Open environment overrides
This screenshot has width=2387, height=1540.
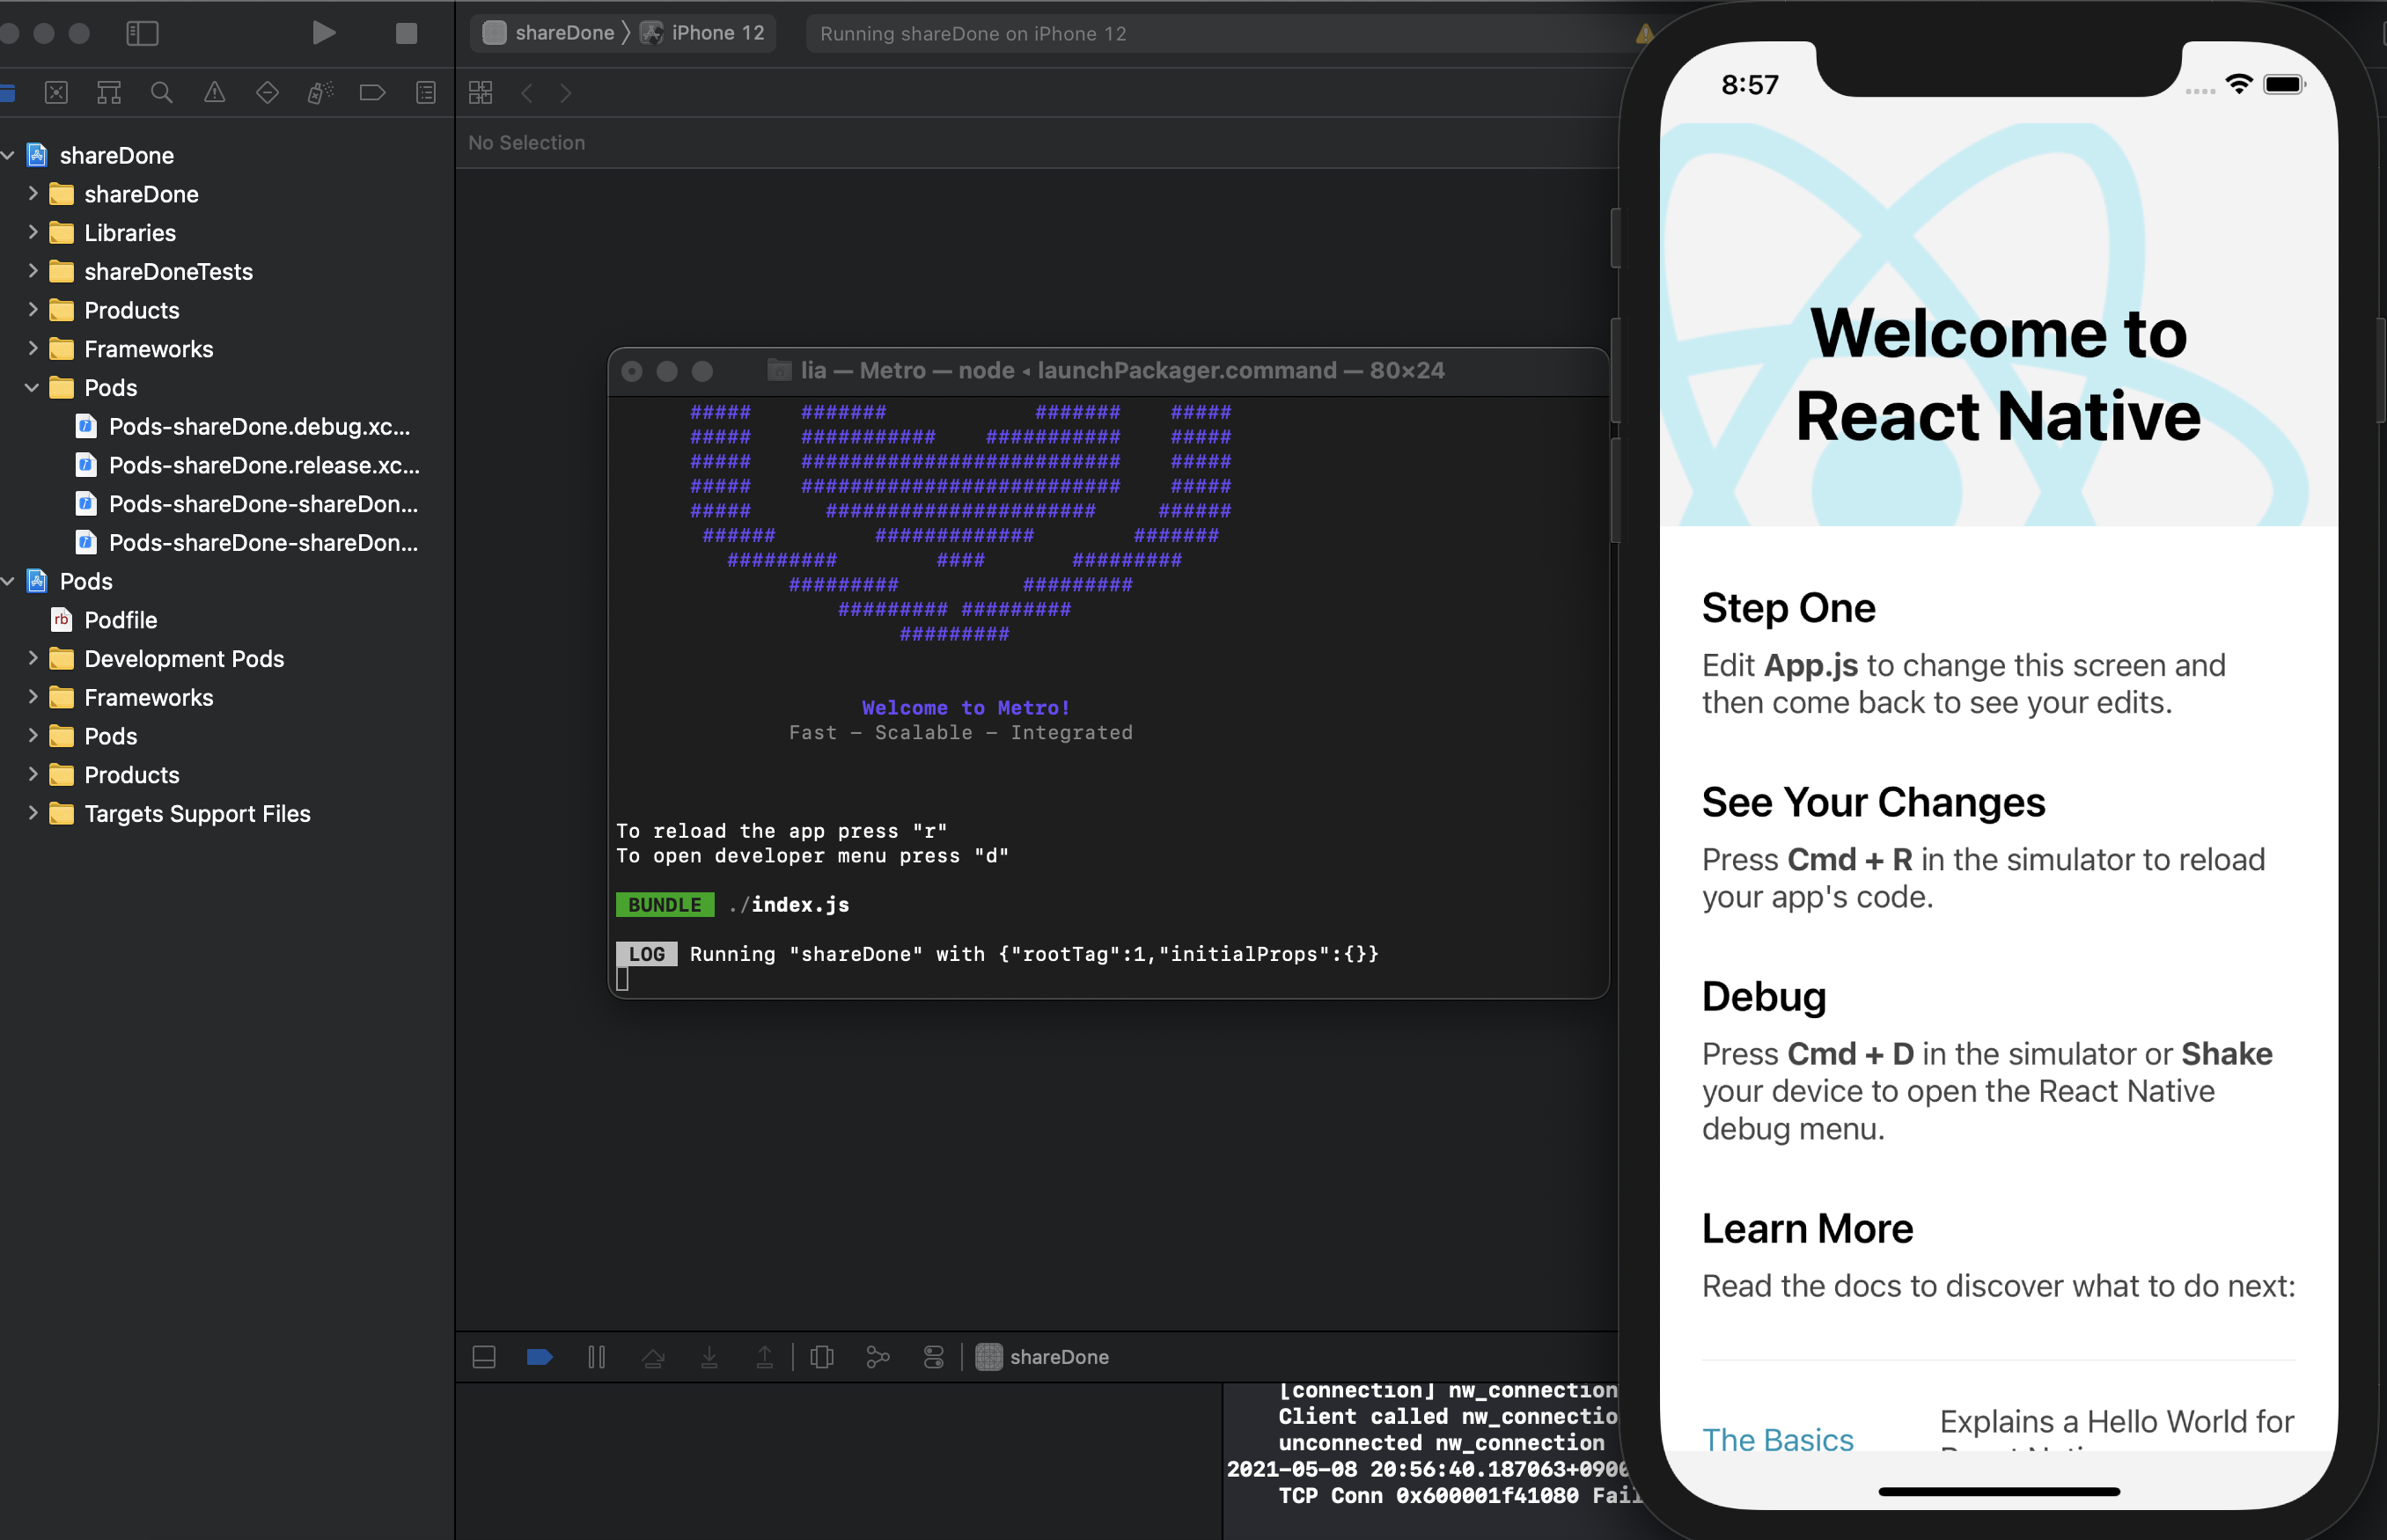[933, 1357]
